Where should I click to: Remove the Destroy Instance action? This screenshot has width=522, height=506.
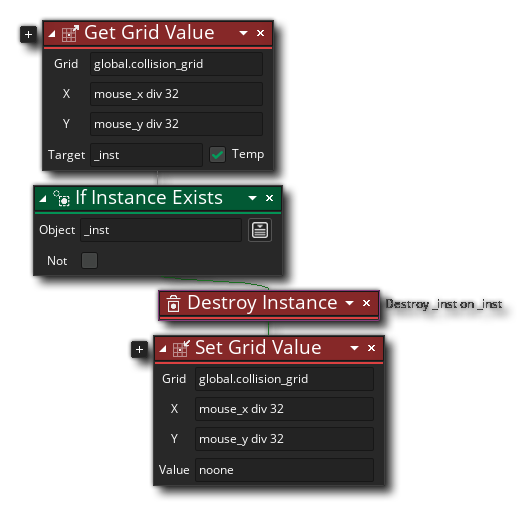point(366,303)
